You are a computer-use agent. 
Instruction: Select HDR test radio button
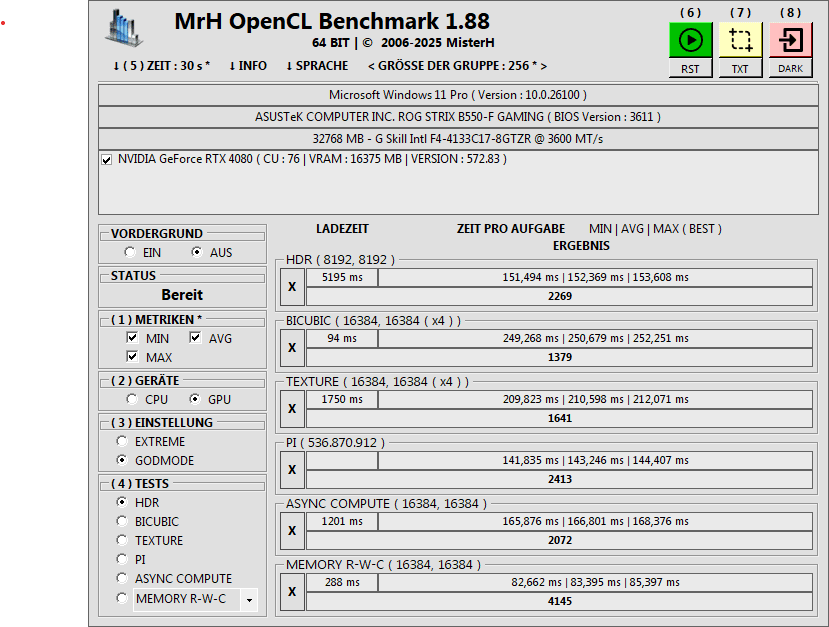click(x=122, y=502)
